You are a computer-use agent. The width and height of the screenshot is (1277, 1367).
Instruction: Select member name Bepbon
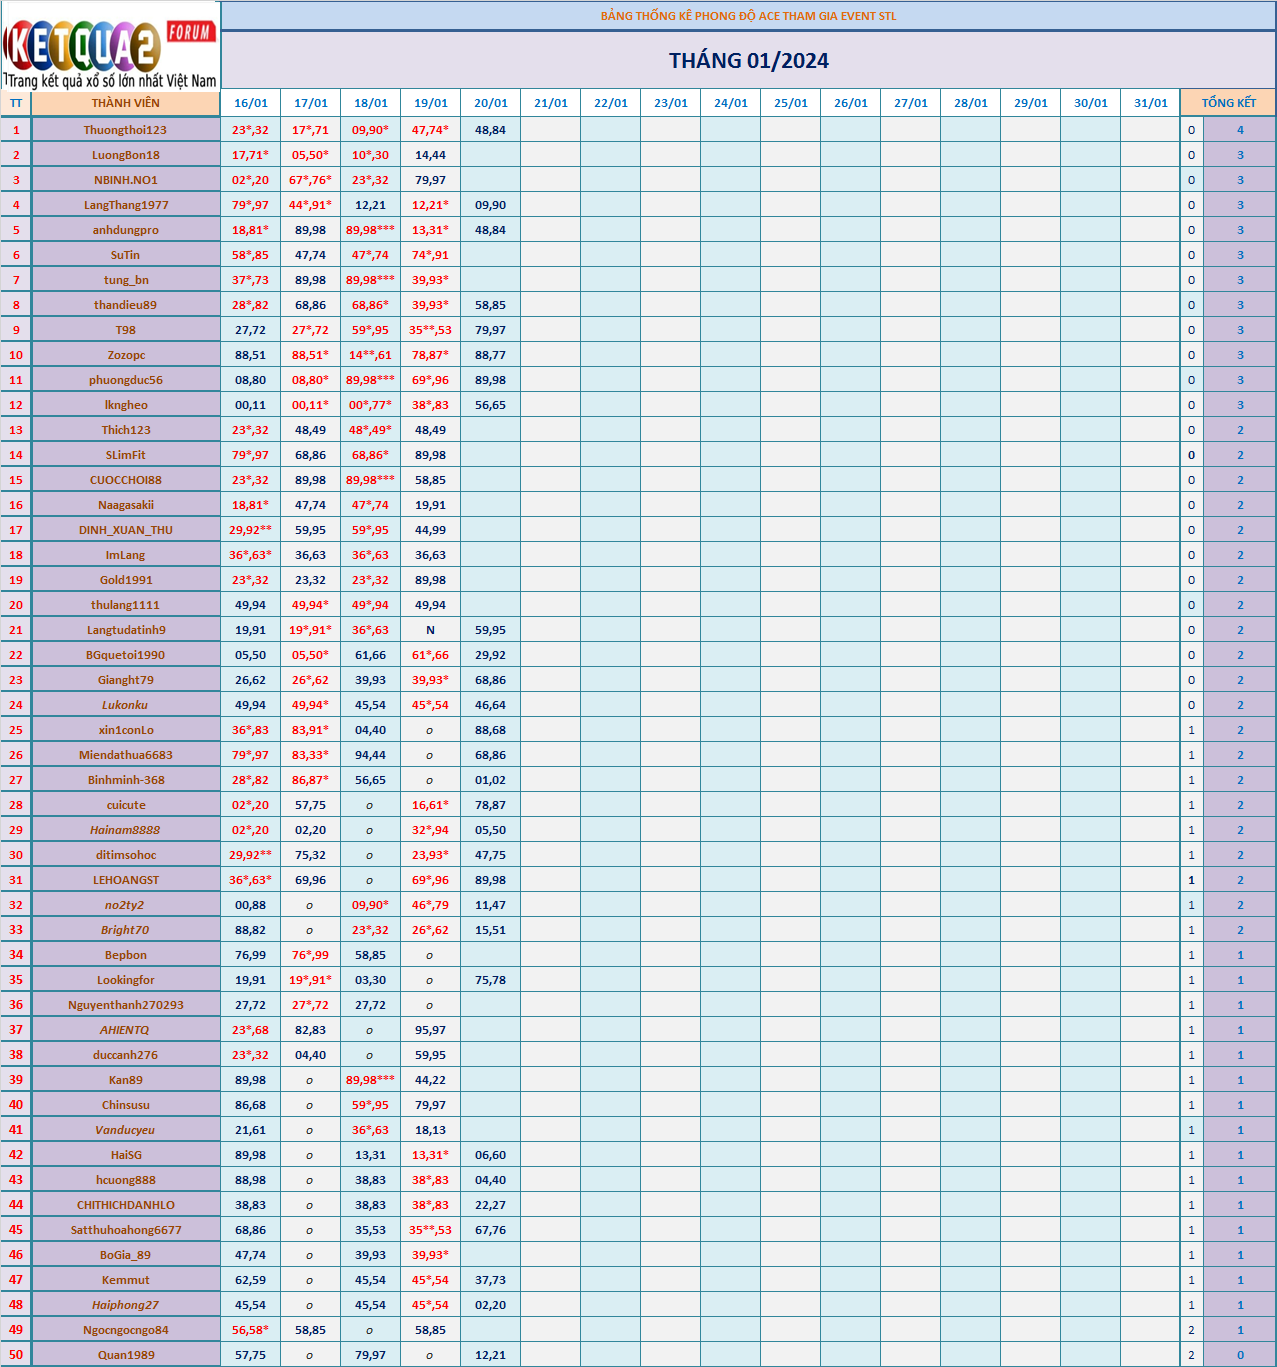click(x=126, y=955)
